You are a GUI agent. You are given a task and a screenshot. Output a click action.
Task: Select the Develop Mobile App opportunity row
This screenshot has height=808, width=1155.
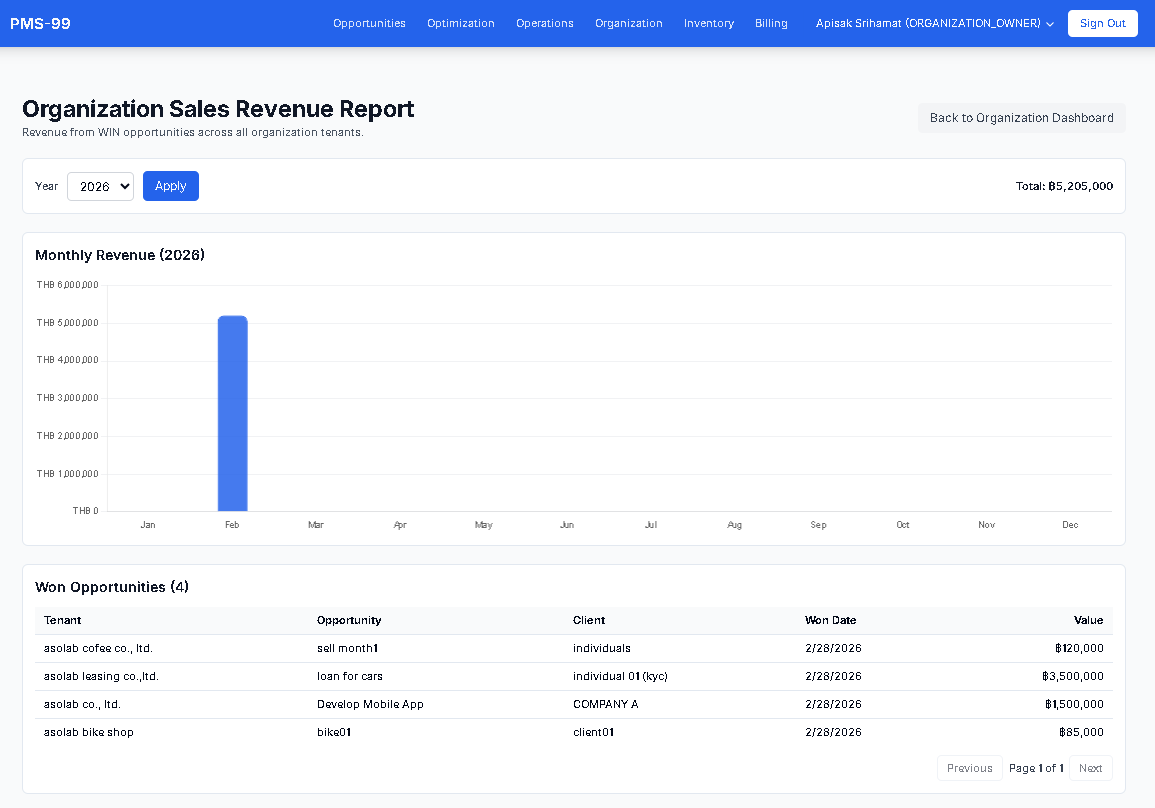(x=370, y=704)
